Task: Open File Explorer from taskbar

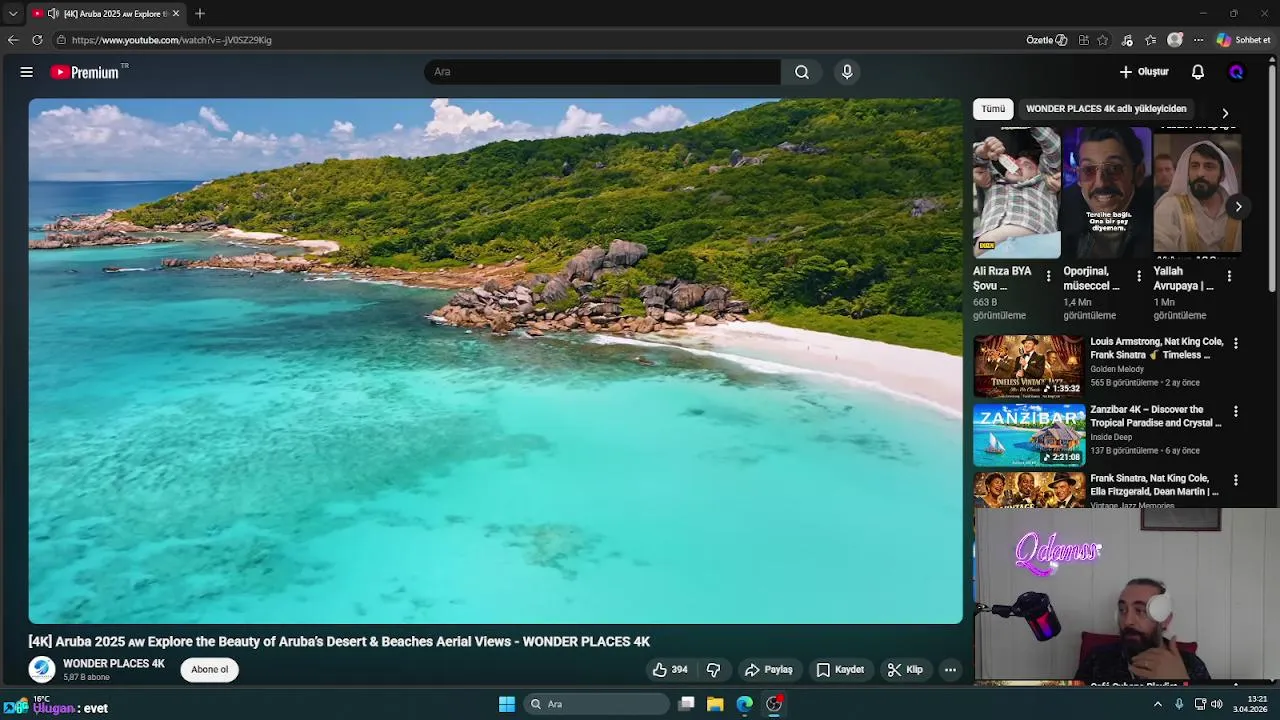Action: (x=715, y=704)
